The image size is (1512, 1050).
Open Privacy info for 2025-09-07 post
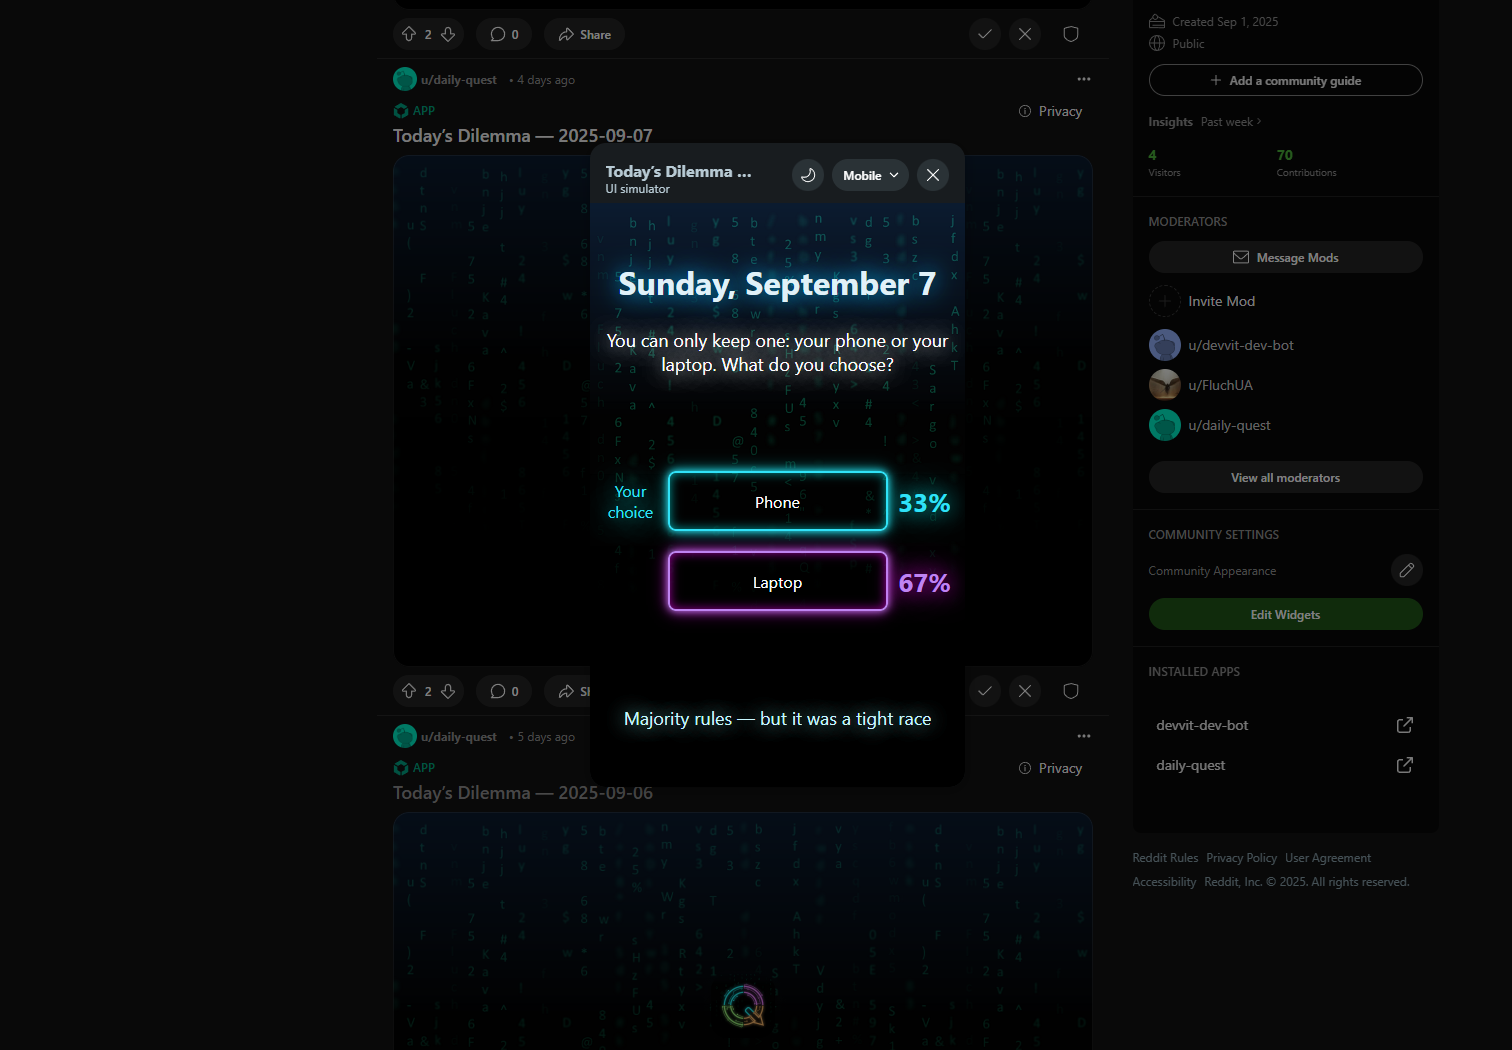click(1050, 111)
